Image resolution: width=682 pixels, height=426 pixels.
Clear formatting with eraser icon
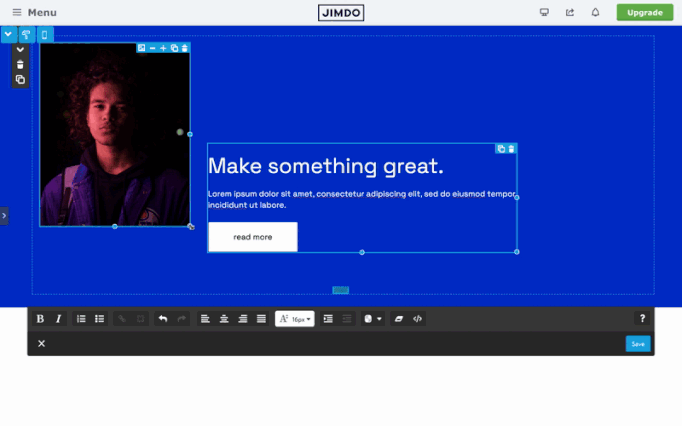tap(398, 319)
